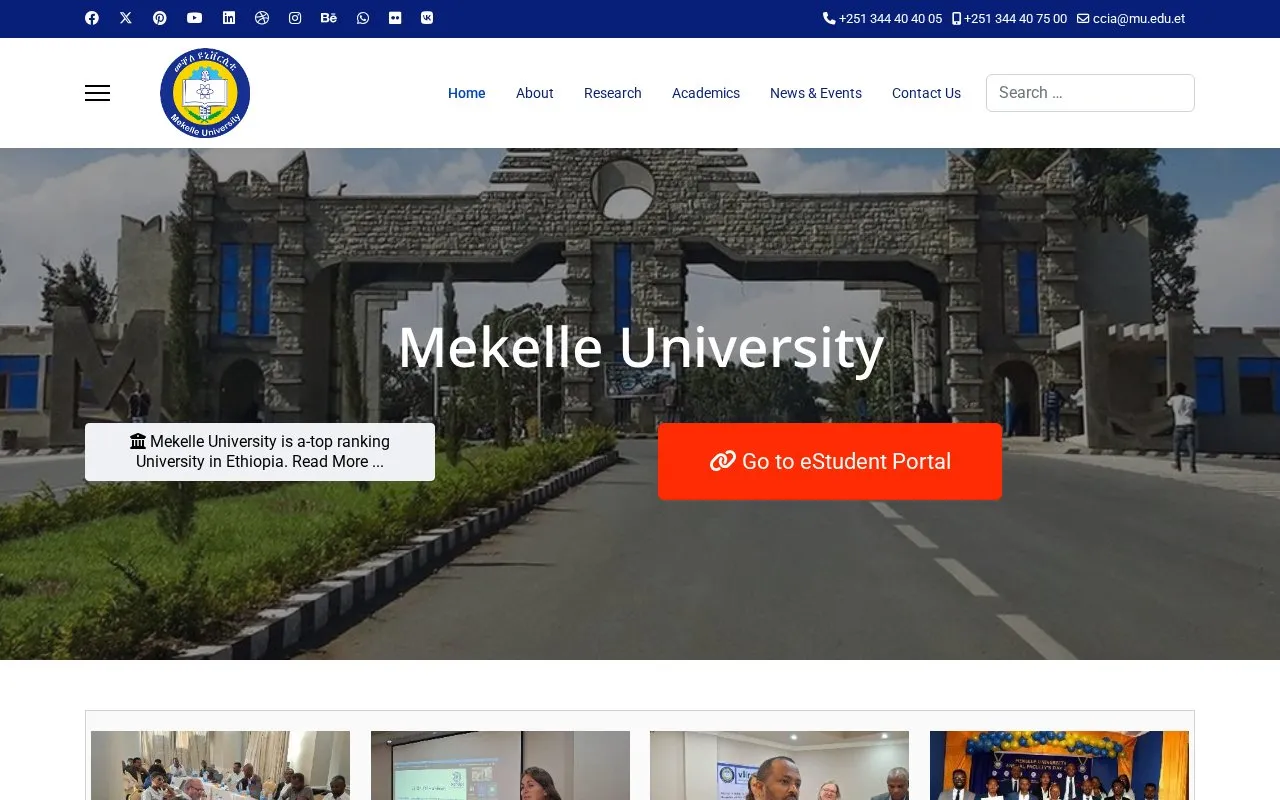The width and height of the screenshot is (1280, 800).
Task: Open the top ranking University Read More button
Action: tap(260, 452)
